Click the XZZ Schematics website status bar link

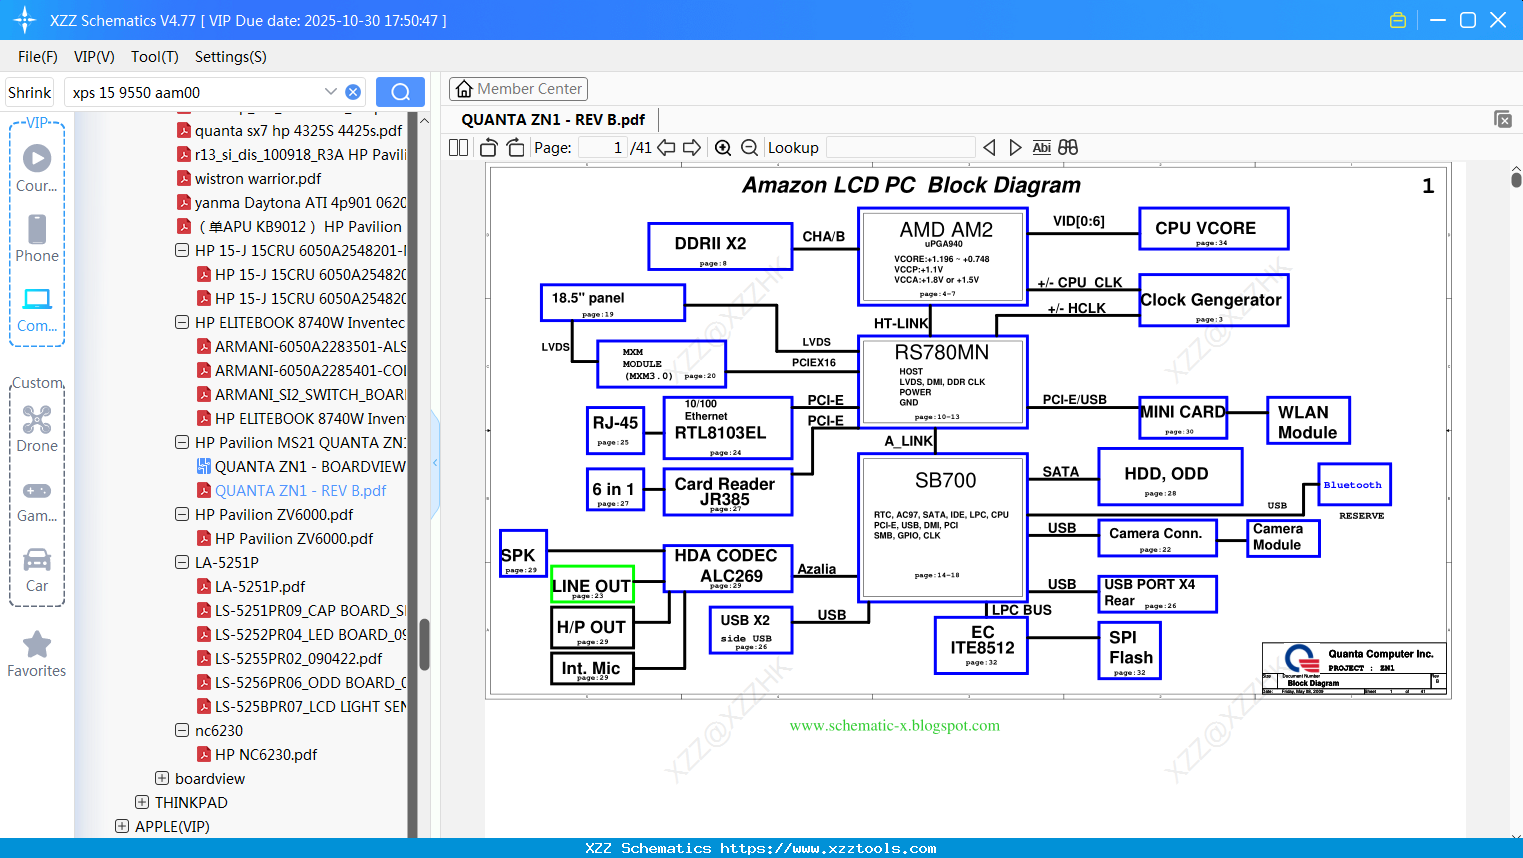[x=761, y=848]
